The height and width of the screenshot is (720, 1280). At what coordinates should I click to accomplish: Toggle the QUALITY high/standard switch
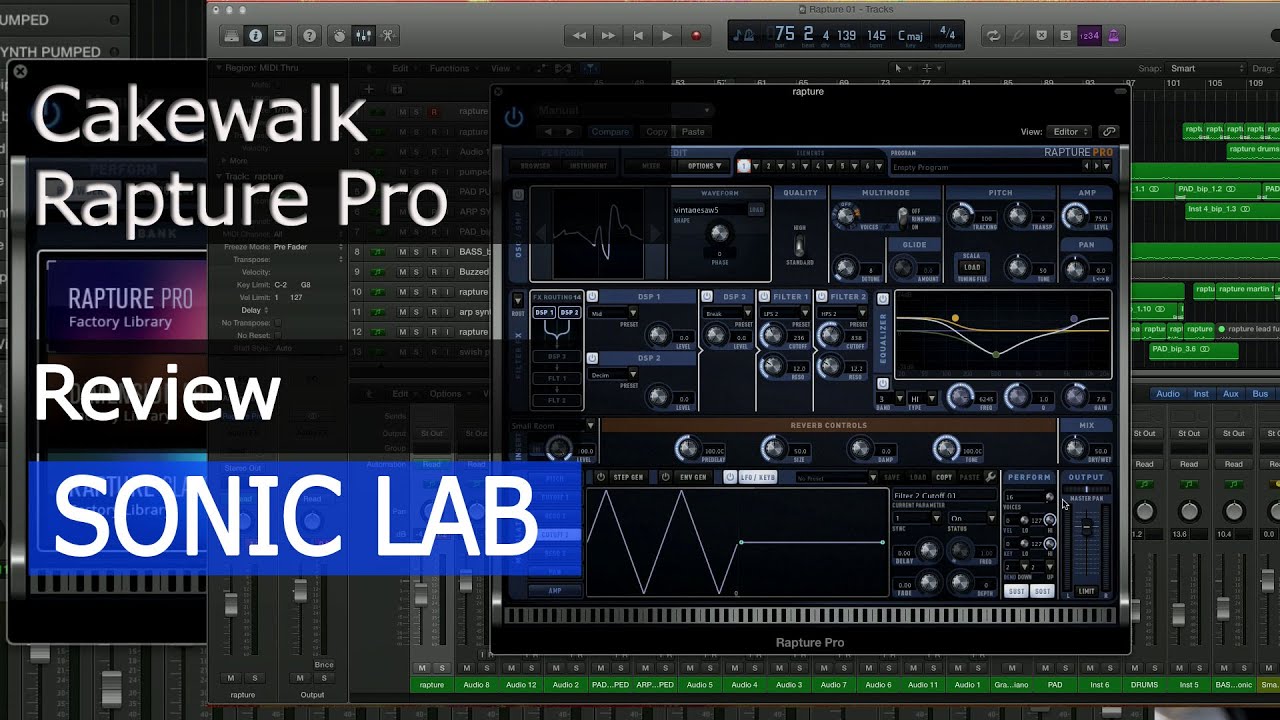[799, 246]
